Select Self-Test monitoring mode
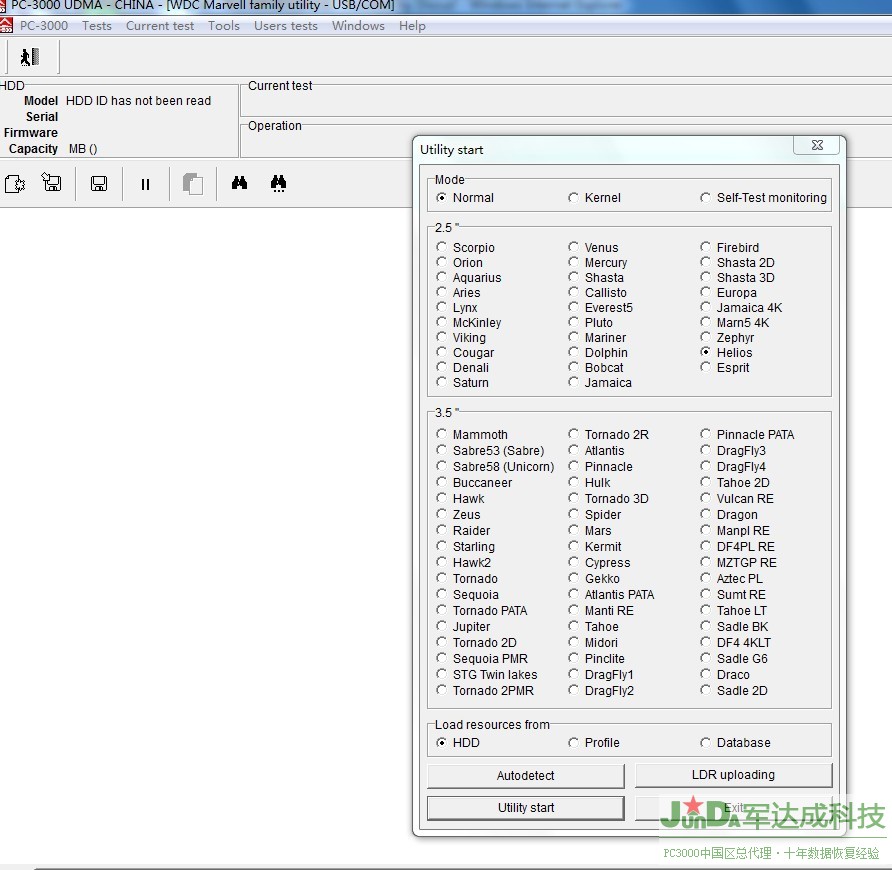This screenshot has width=892, height=870. tap(705, 197)
